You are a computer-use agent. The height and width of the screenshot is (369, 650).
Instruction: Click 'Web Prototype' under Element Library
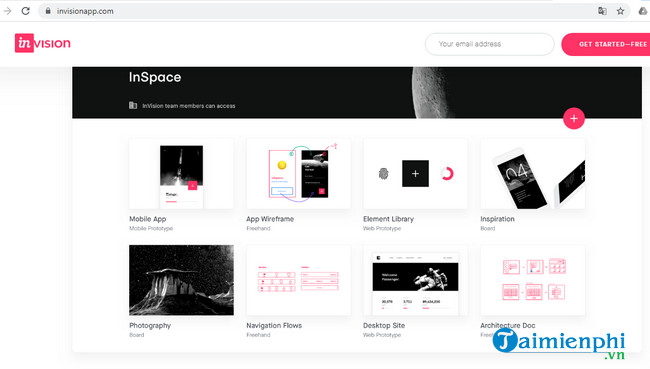[382, 228]
